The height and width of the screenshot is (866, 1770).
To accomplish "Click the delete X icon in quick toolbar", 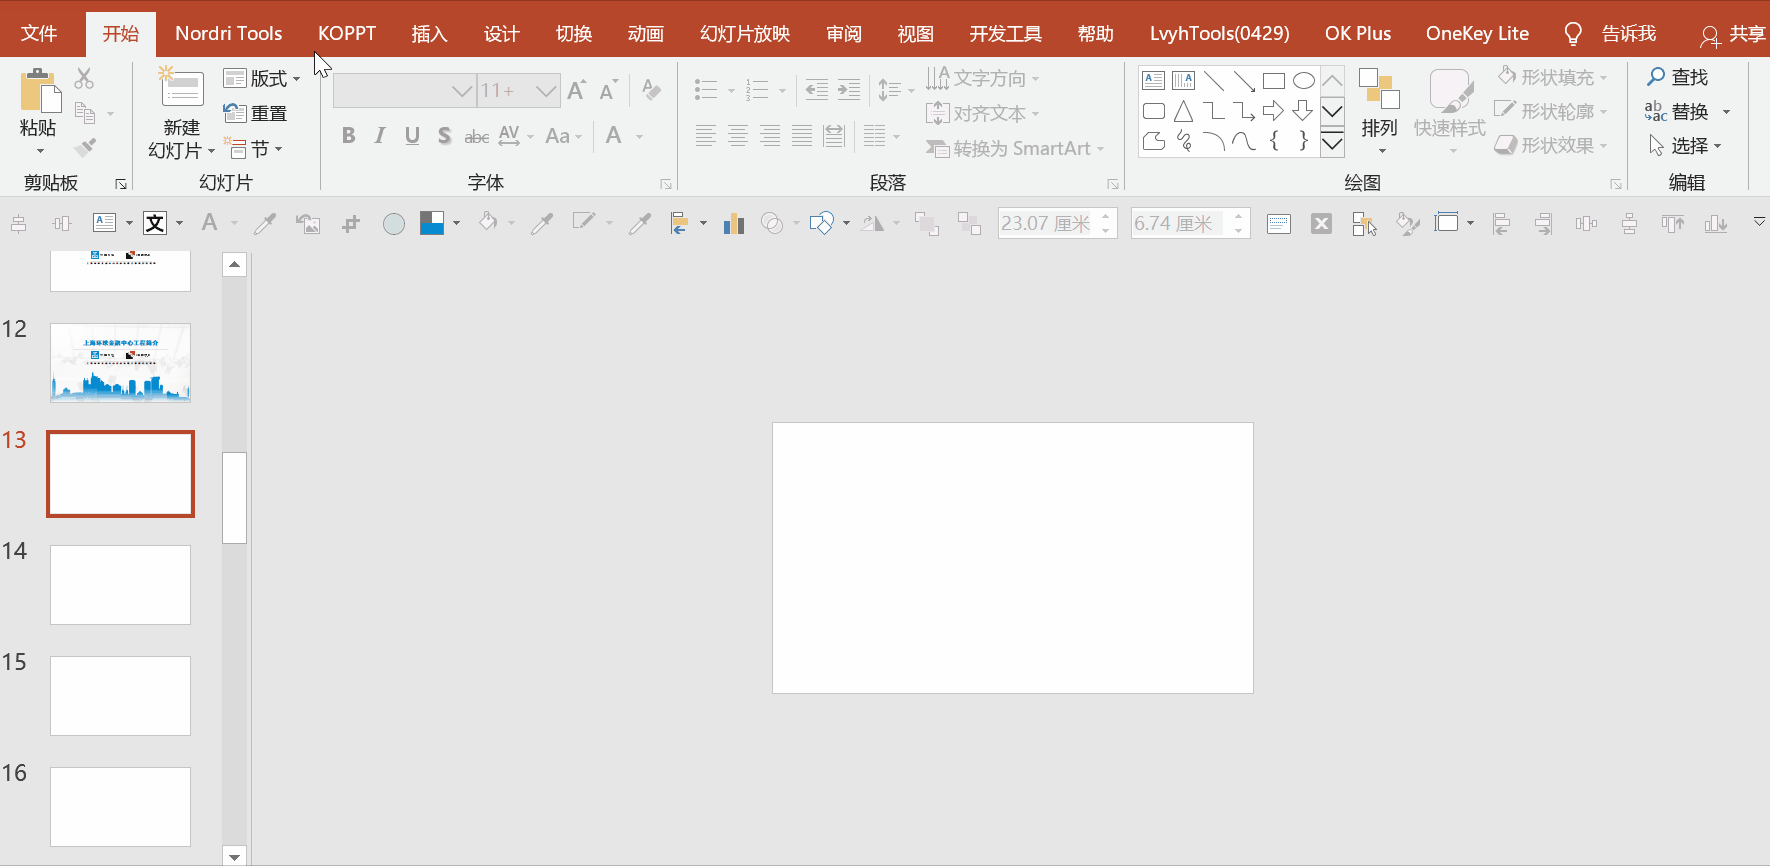I will 1321,223.
